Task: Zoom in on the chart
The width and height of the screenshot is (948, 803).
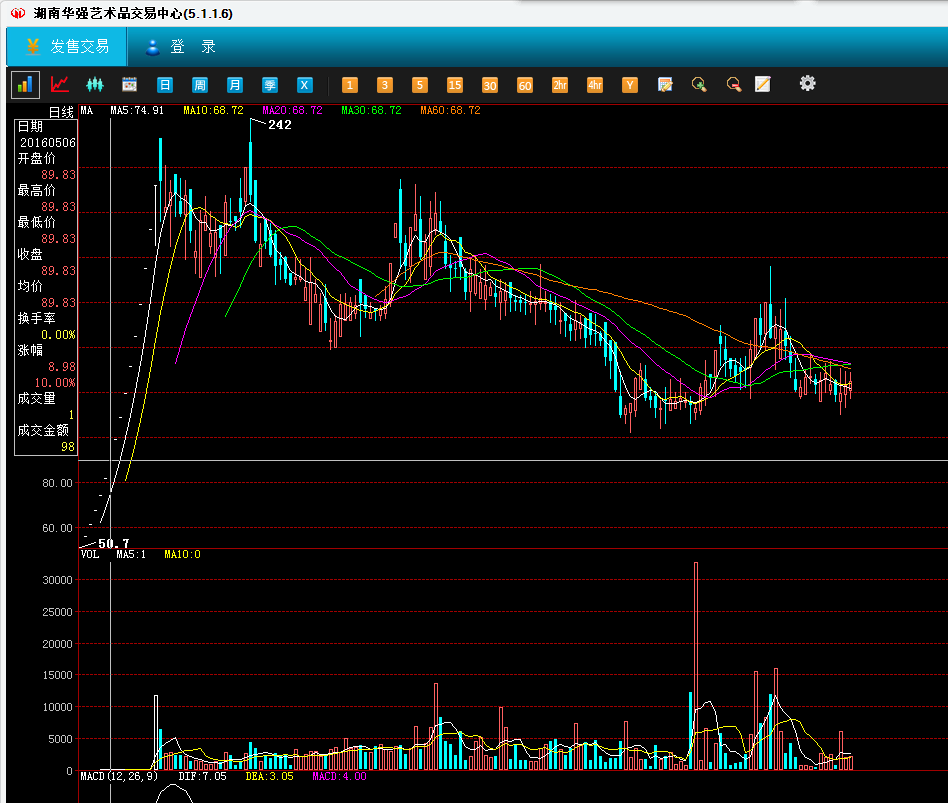Action: click(x=700, y=85)
